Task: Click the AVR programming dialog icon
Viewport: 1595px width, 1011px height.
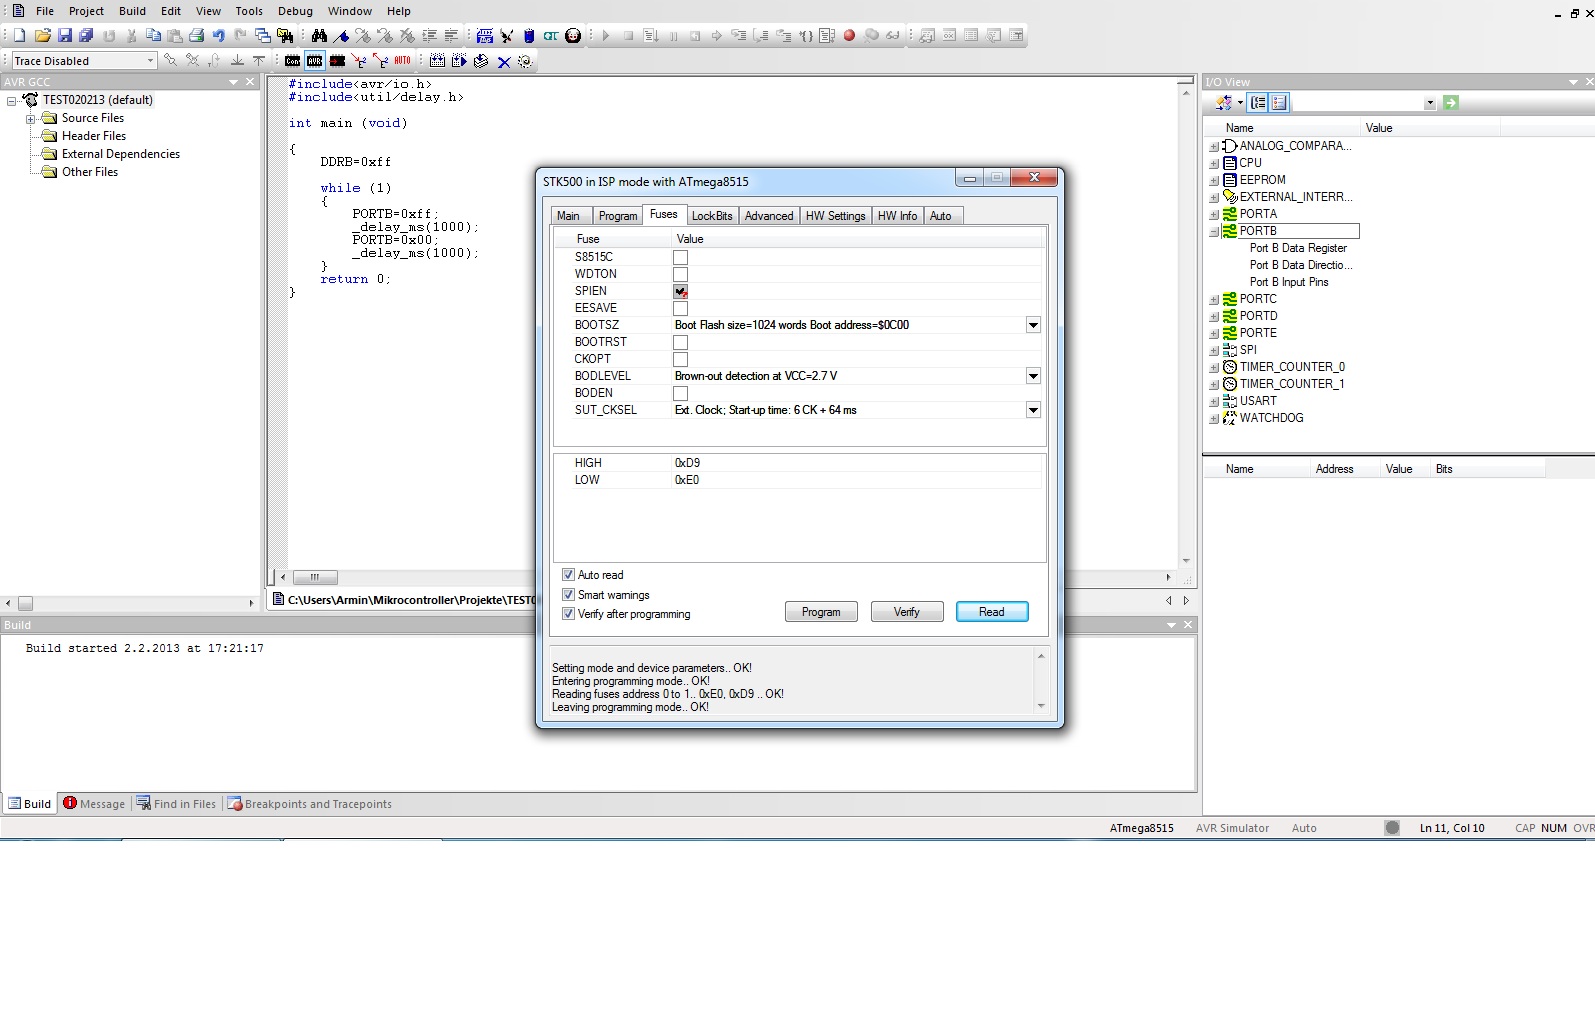Action: coord(315,61)
